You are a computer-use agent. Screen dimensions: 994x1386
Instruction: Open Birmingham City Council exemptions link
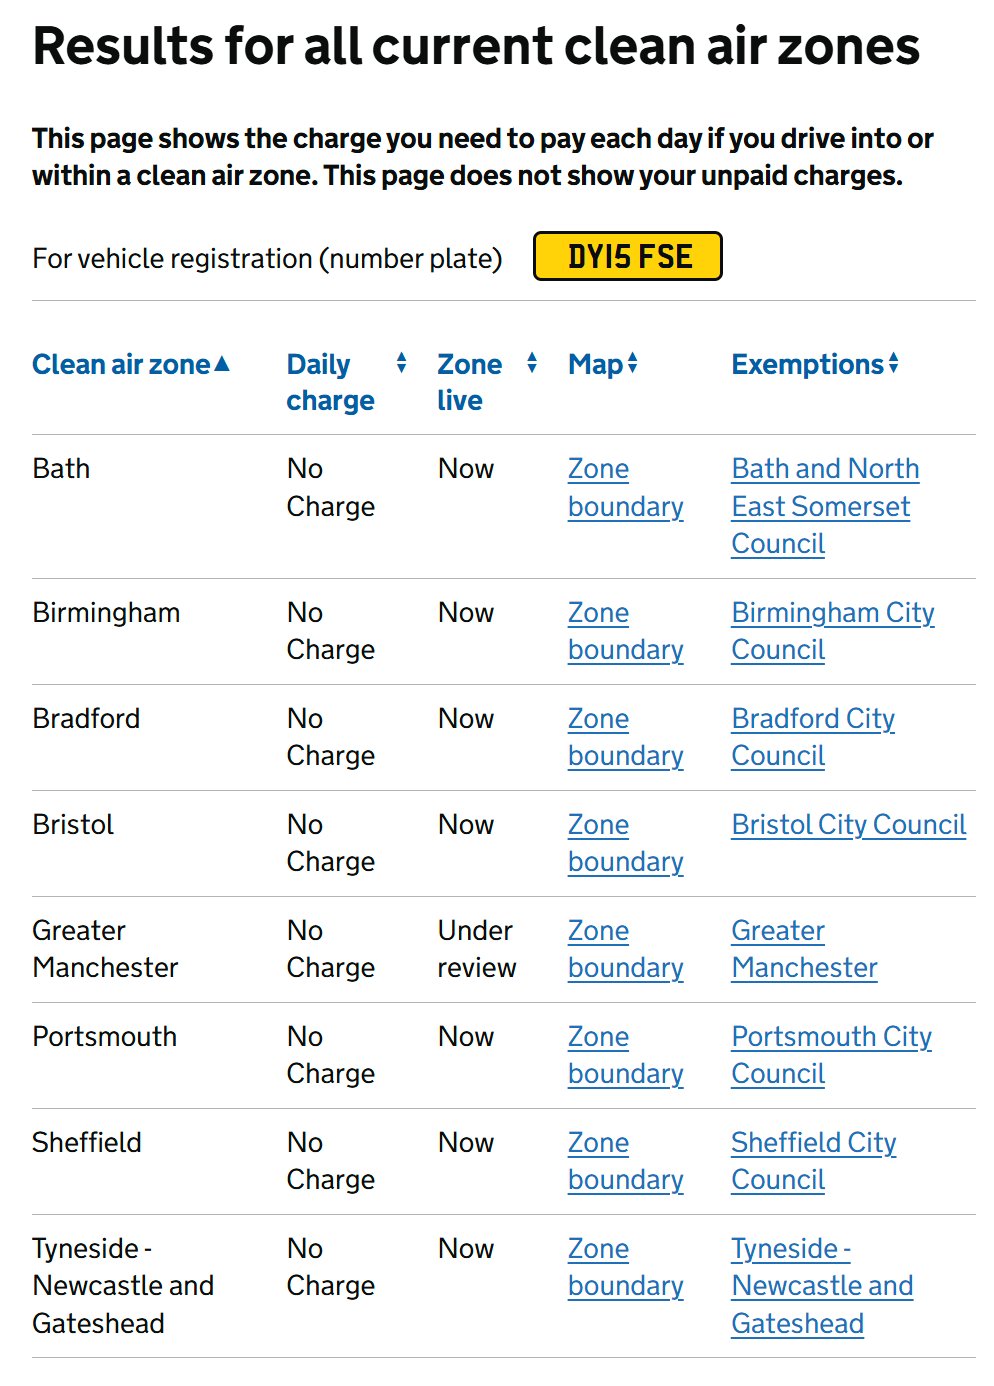tap(832, 631)
